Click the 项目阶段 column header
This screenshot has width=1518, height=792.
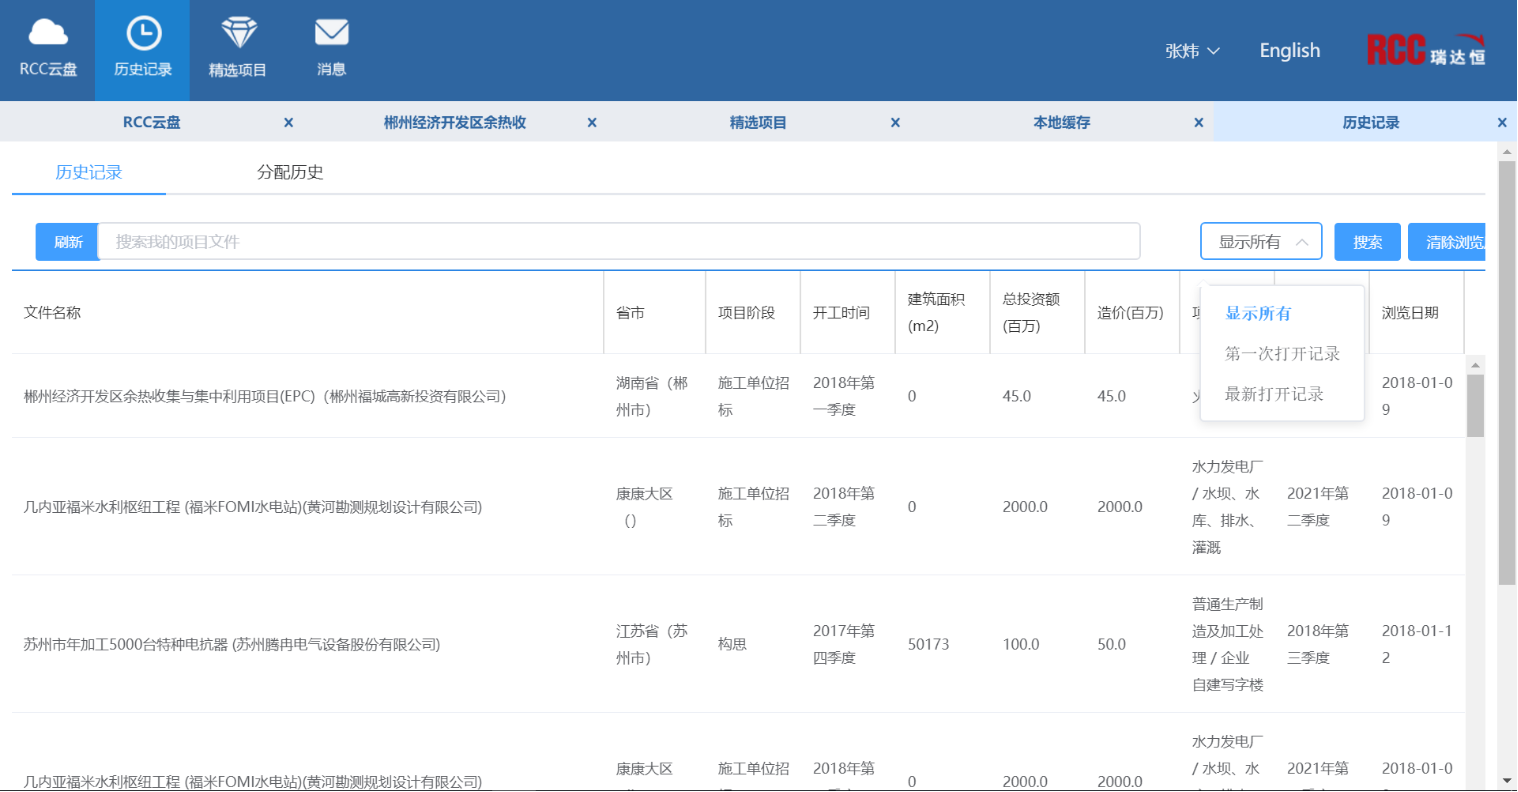click(747, 313)
